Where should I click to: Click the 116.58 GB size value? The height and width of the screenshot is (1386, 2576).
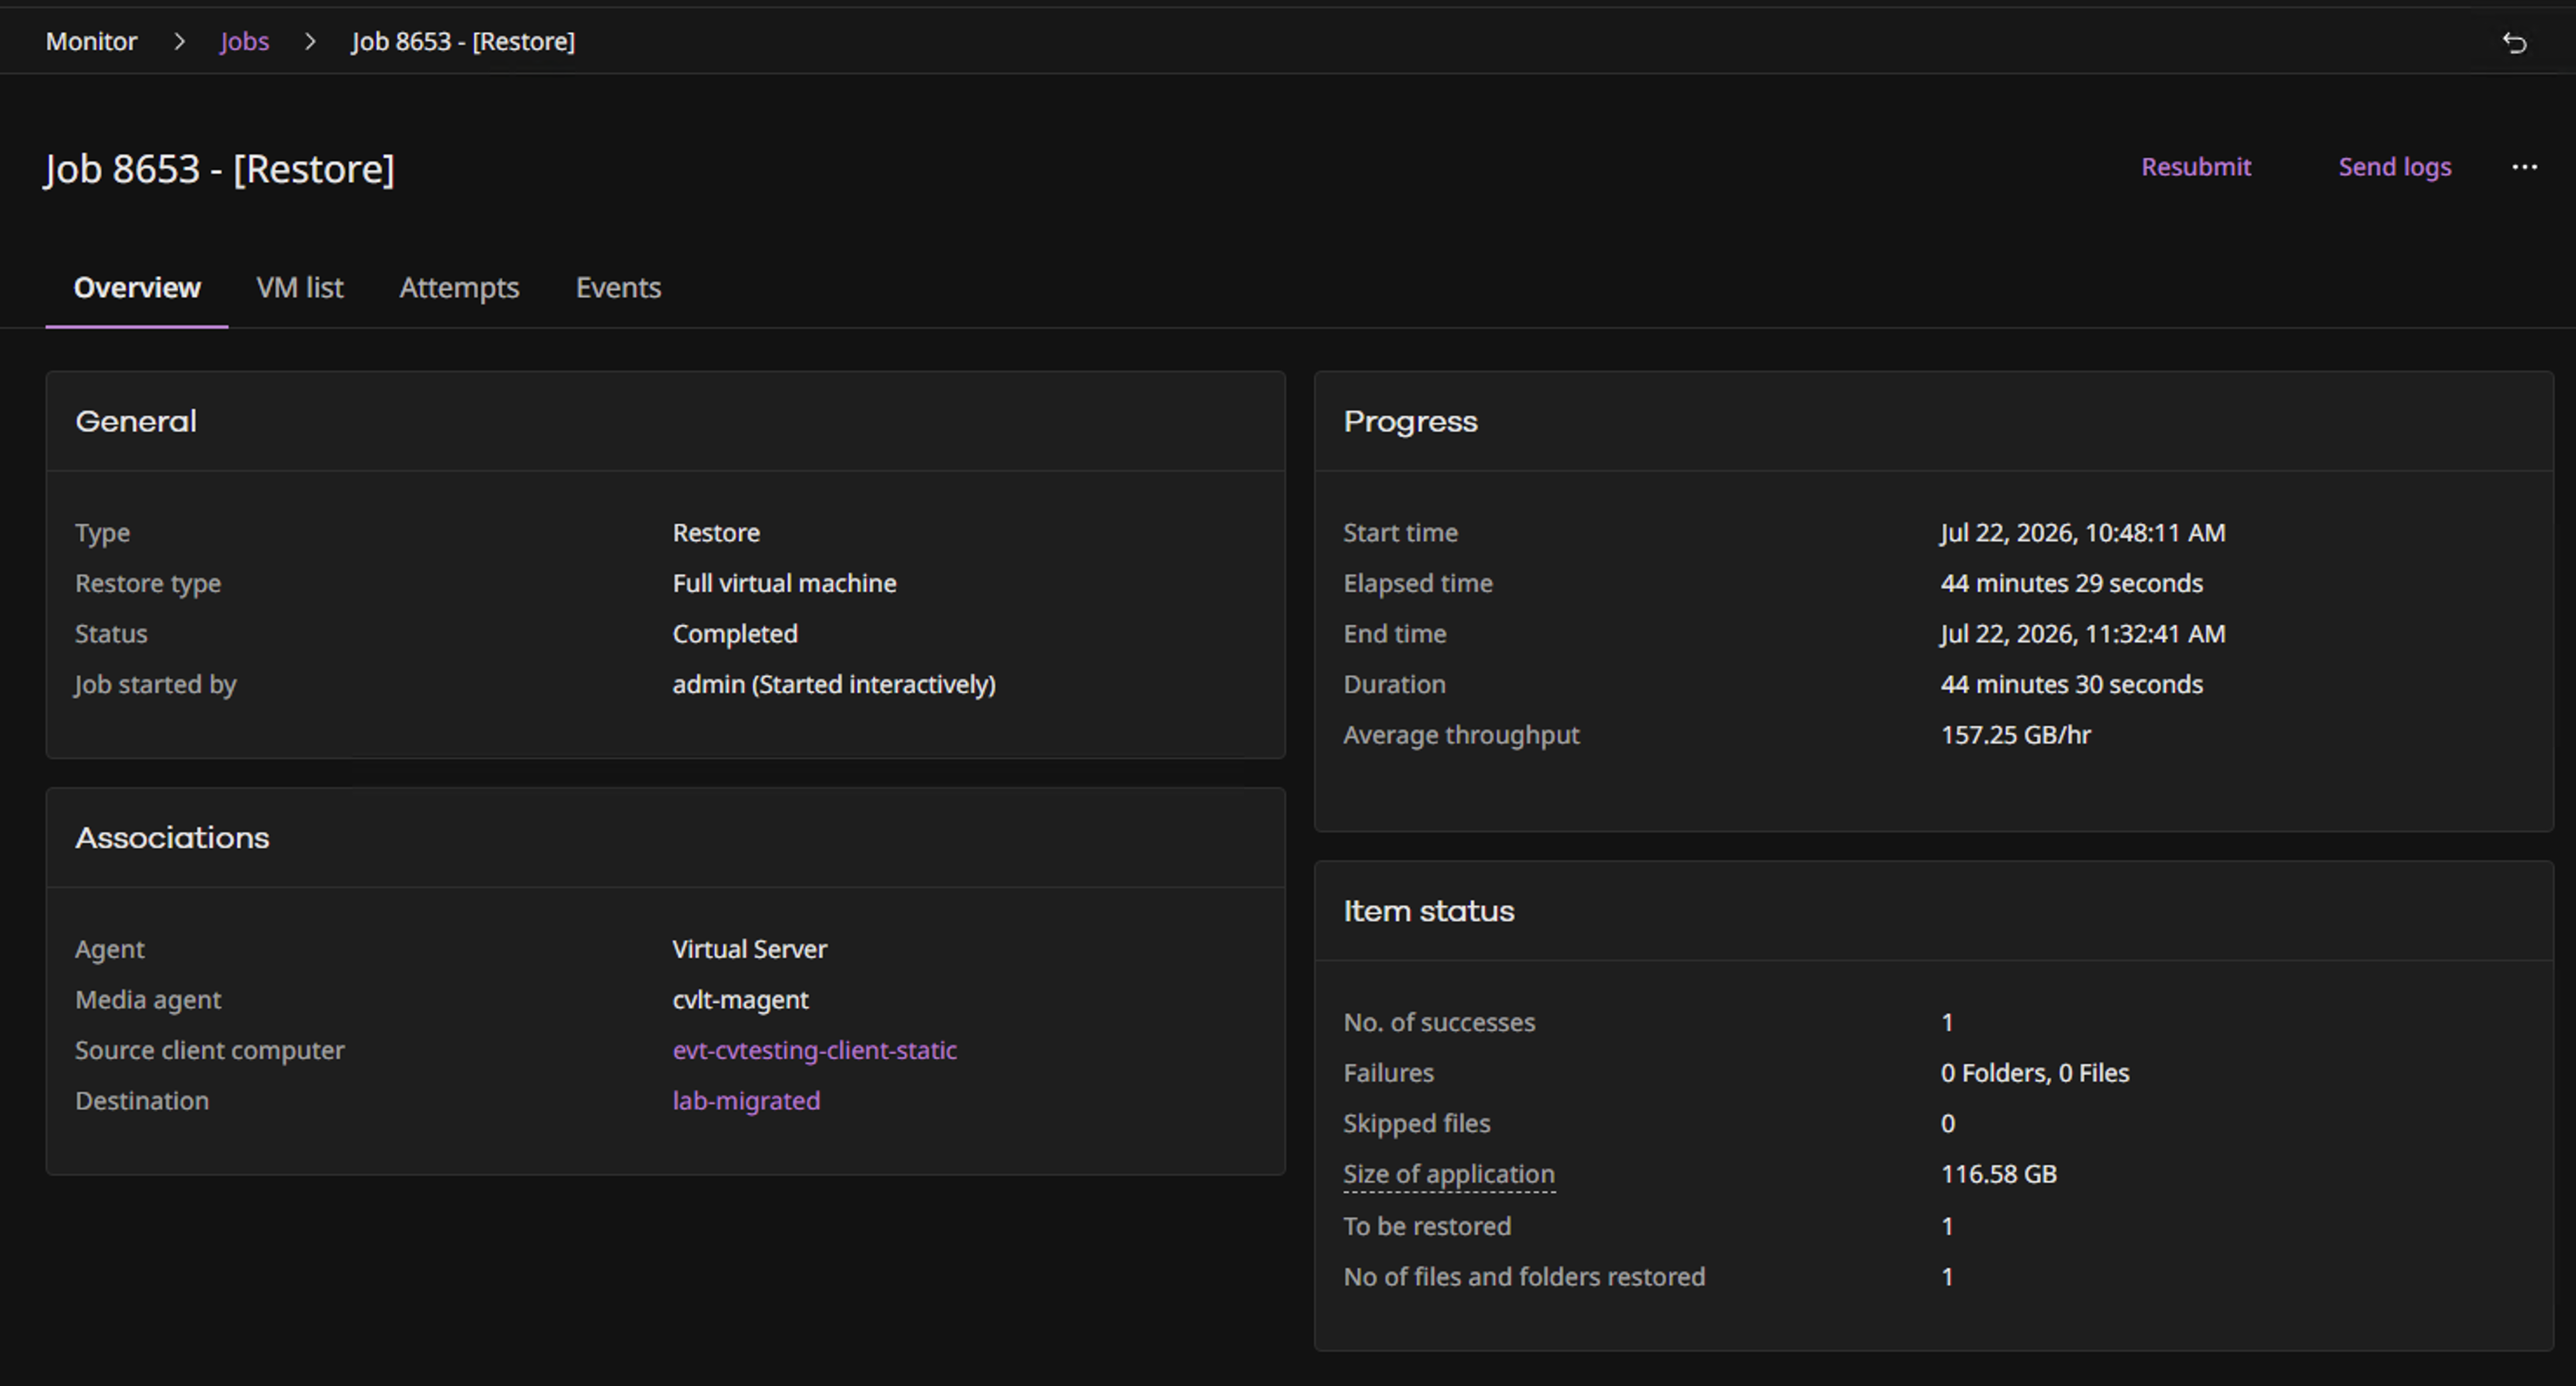(1998, 1174)
